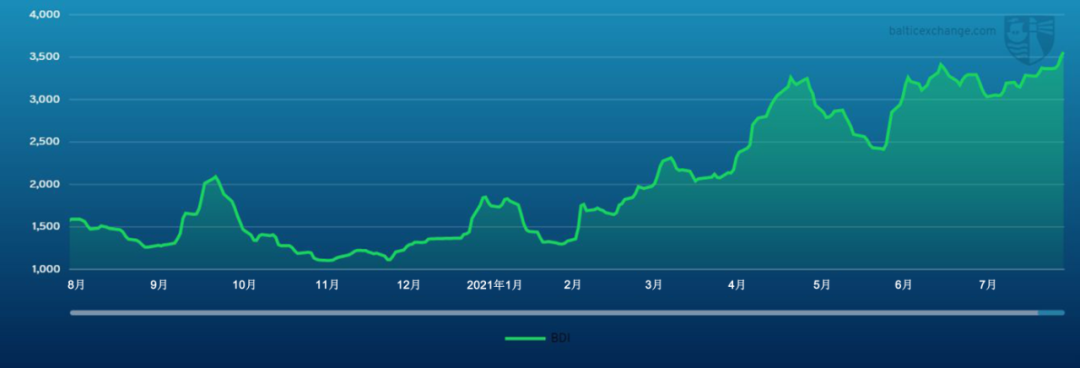The image size is (1080, 368).
Task: Click the final BDI data point above 3,500
Action: pyautogui.click(x=1063, y=53)
